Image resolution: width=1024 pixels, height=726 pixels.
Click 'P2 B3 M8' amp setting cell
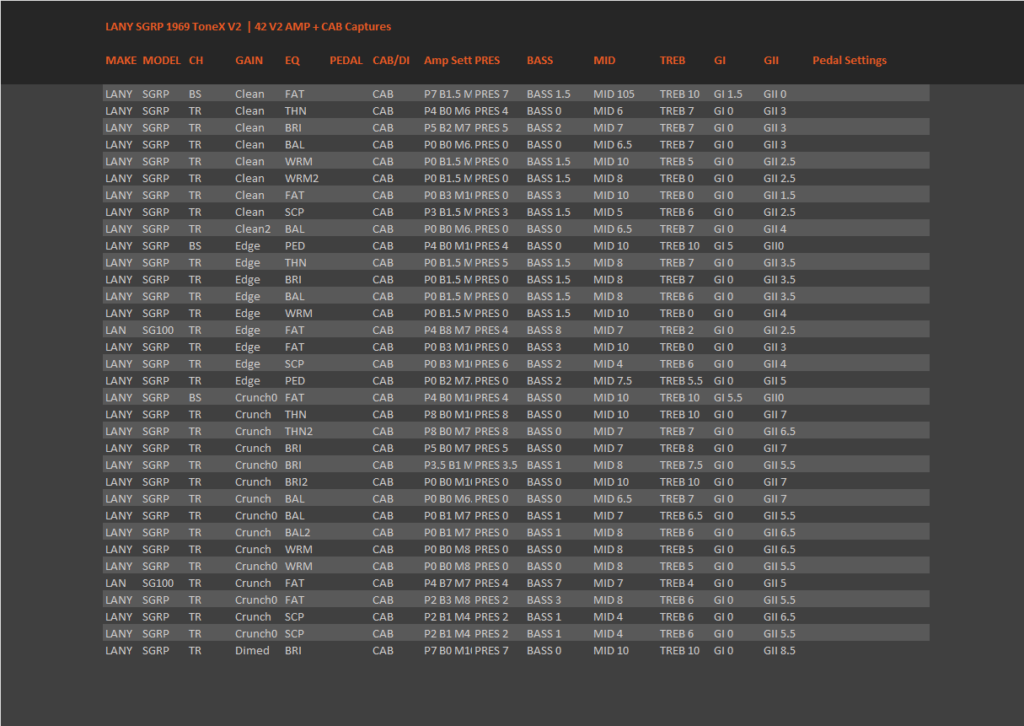click(447, 600)
